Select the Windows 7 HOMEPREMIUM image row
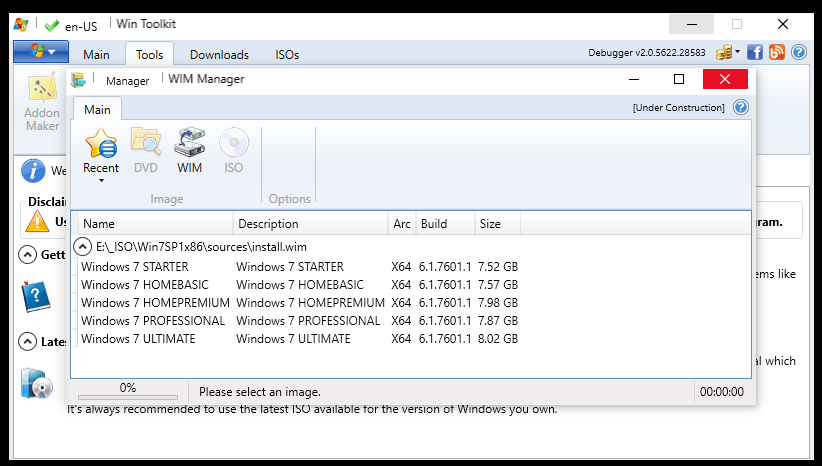Viewport: 822px width, 466px height. point(299,302)
